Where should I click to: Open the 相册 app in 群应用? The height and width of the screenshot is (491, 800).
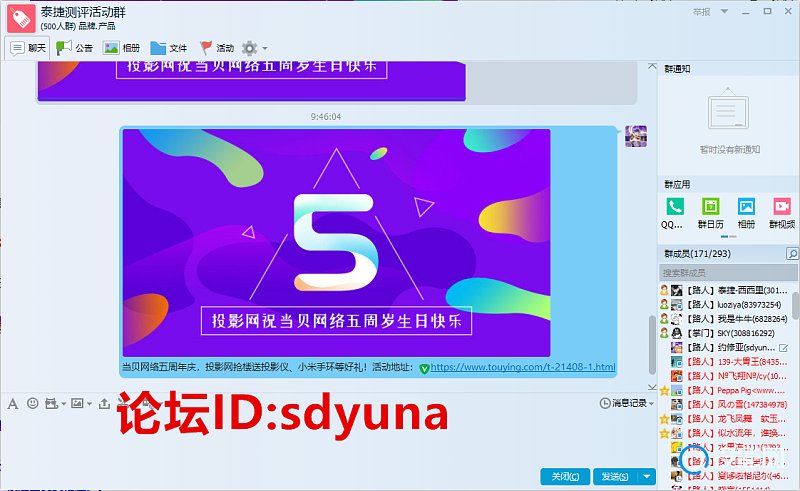(746, 213)
